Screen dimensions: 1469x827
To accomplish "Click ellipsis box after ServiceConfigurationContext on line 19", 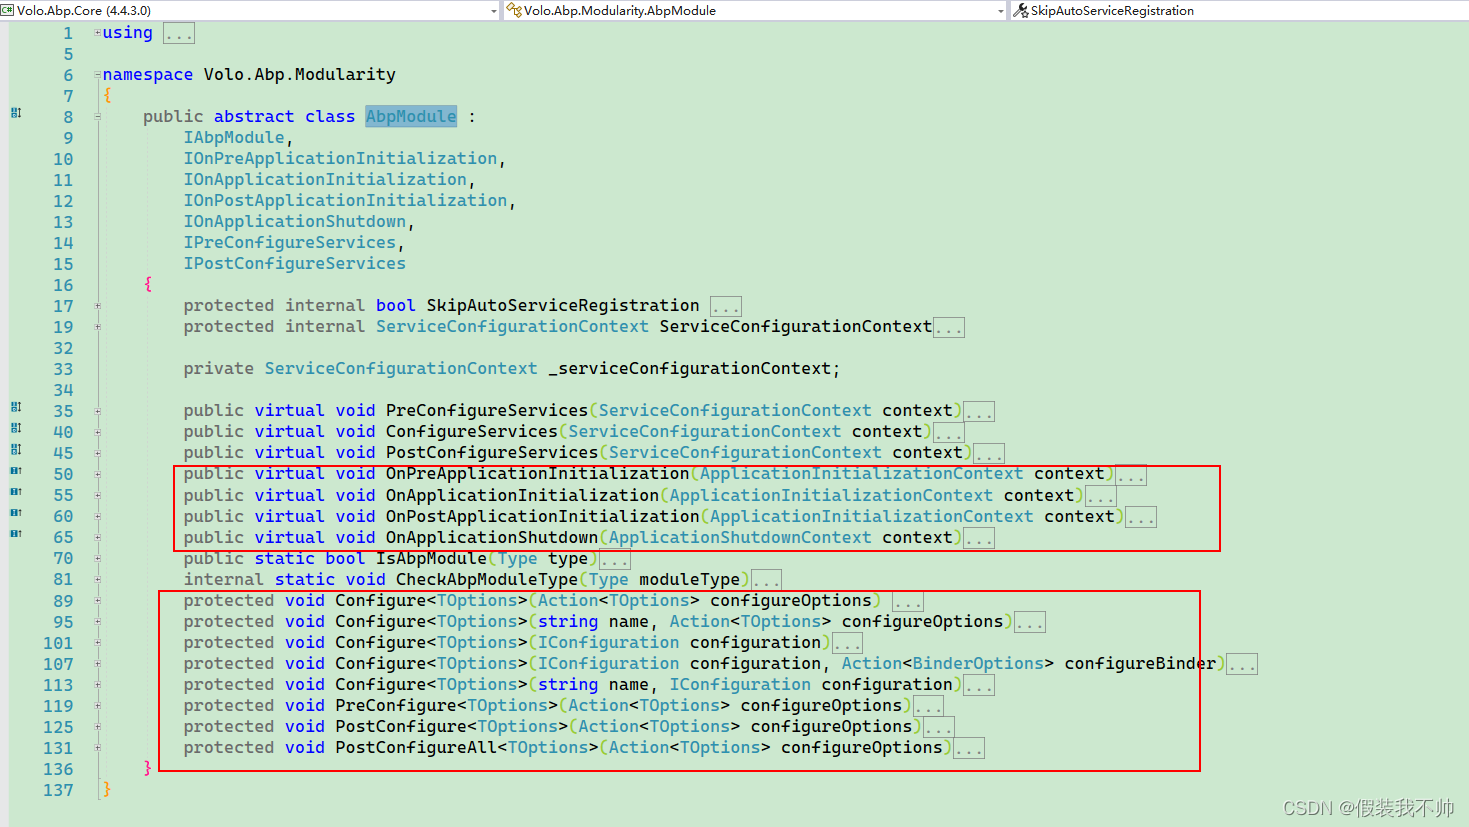I will click(949, 328).
